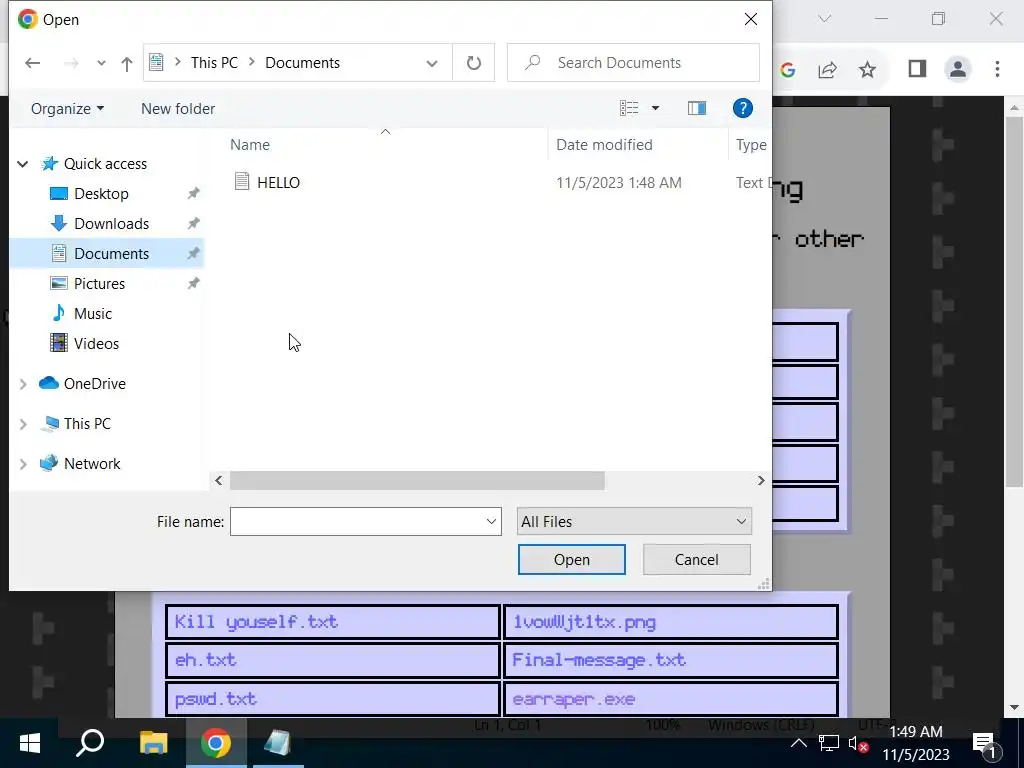The image size is (1024, 768).
Task: Open Chrome profile avatar
Action: [957, 69]
